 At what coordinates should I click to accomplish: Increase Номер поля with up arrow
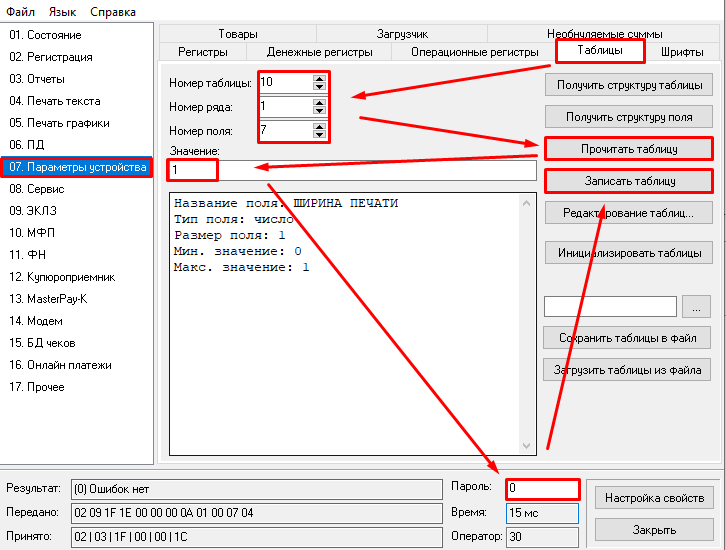tap(319, 125)
